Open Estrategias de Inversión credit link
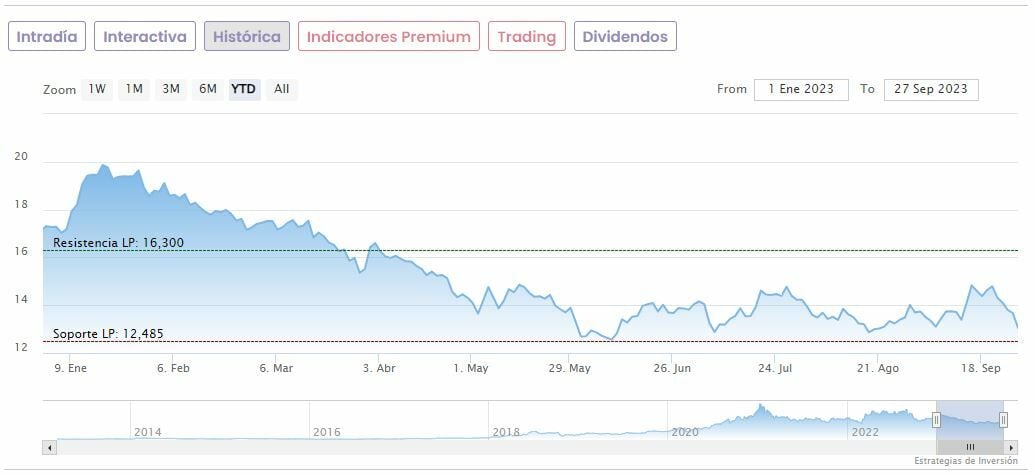 965,461
